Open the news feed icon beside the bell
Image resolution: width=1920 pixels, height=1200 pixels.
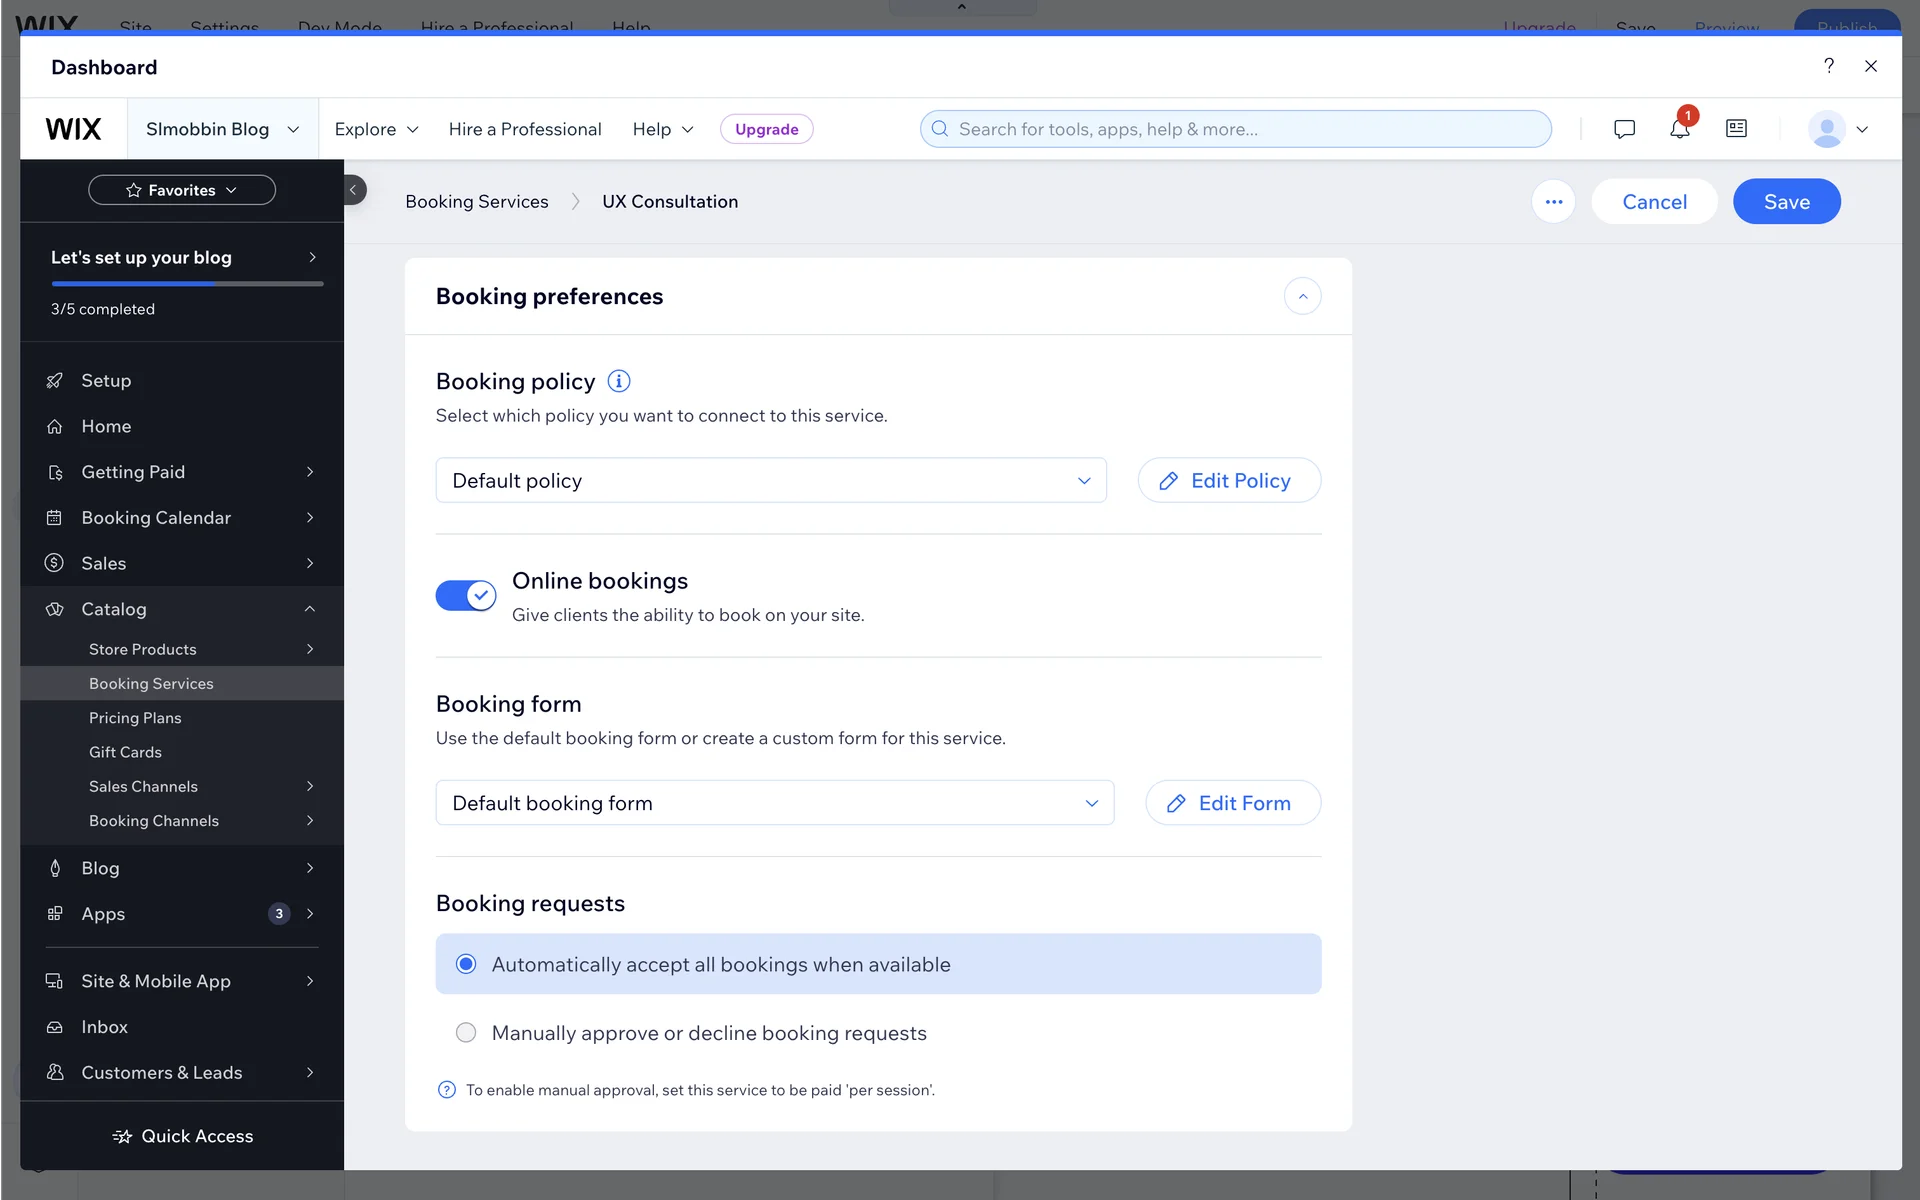(x=1736, y=129)
